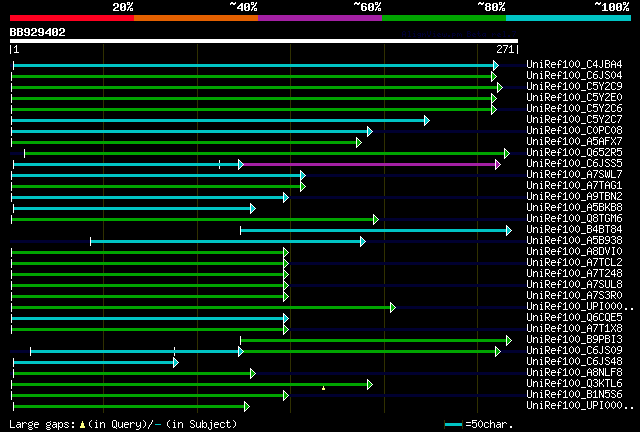Image resolution: width=640 pixels, height=432 pixels.
Task: Click the UniRef100_A7SUL8 label
Action: click(x=574, y=285)
